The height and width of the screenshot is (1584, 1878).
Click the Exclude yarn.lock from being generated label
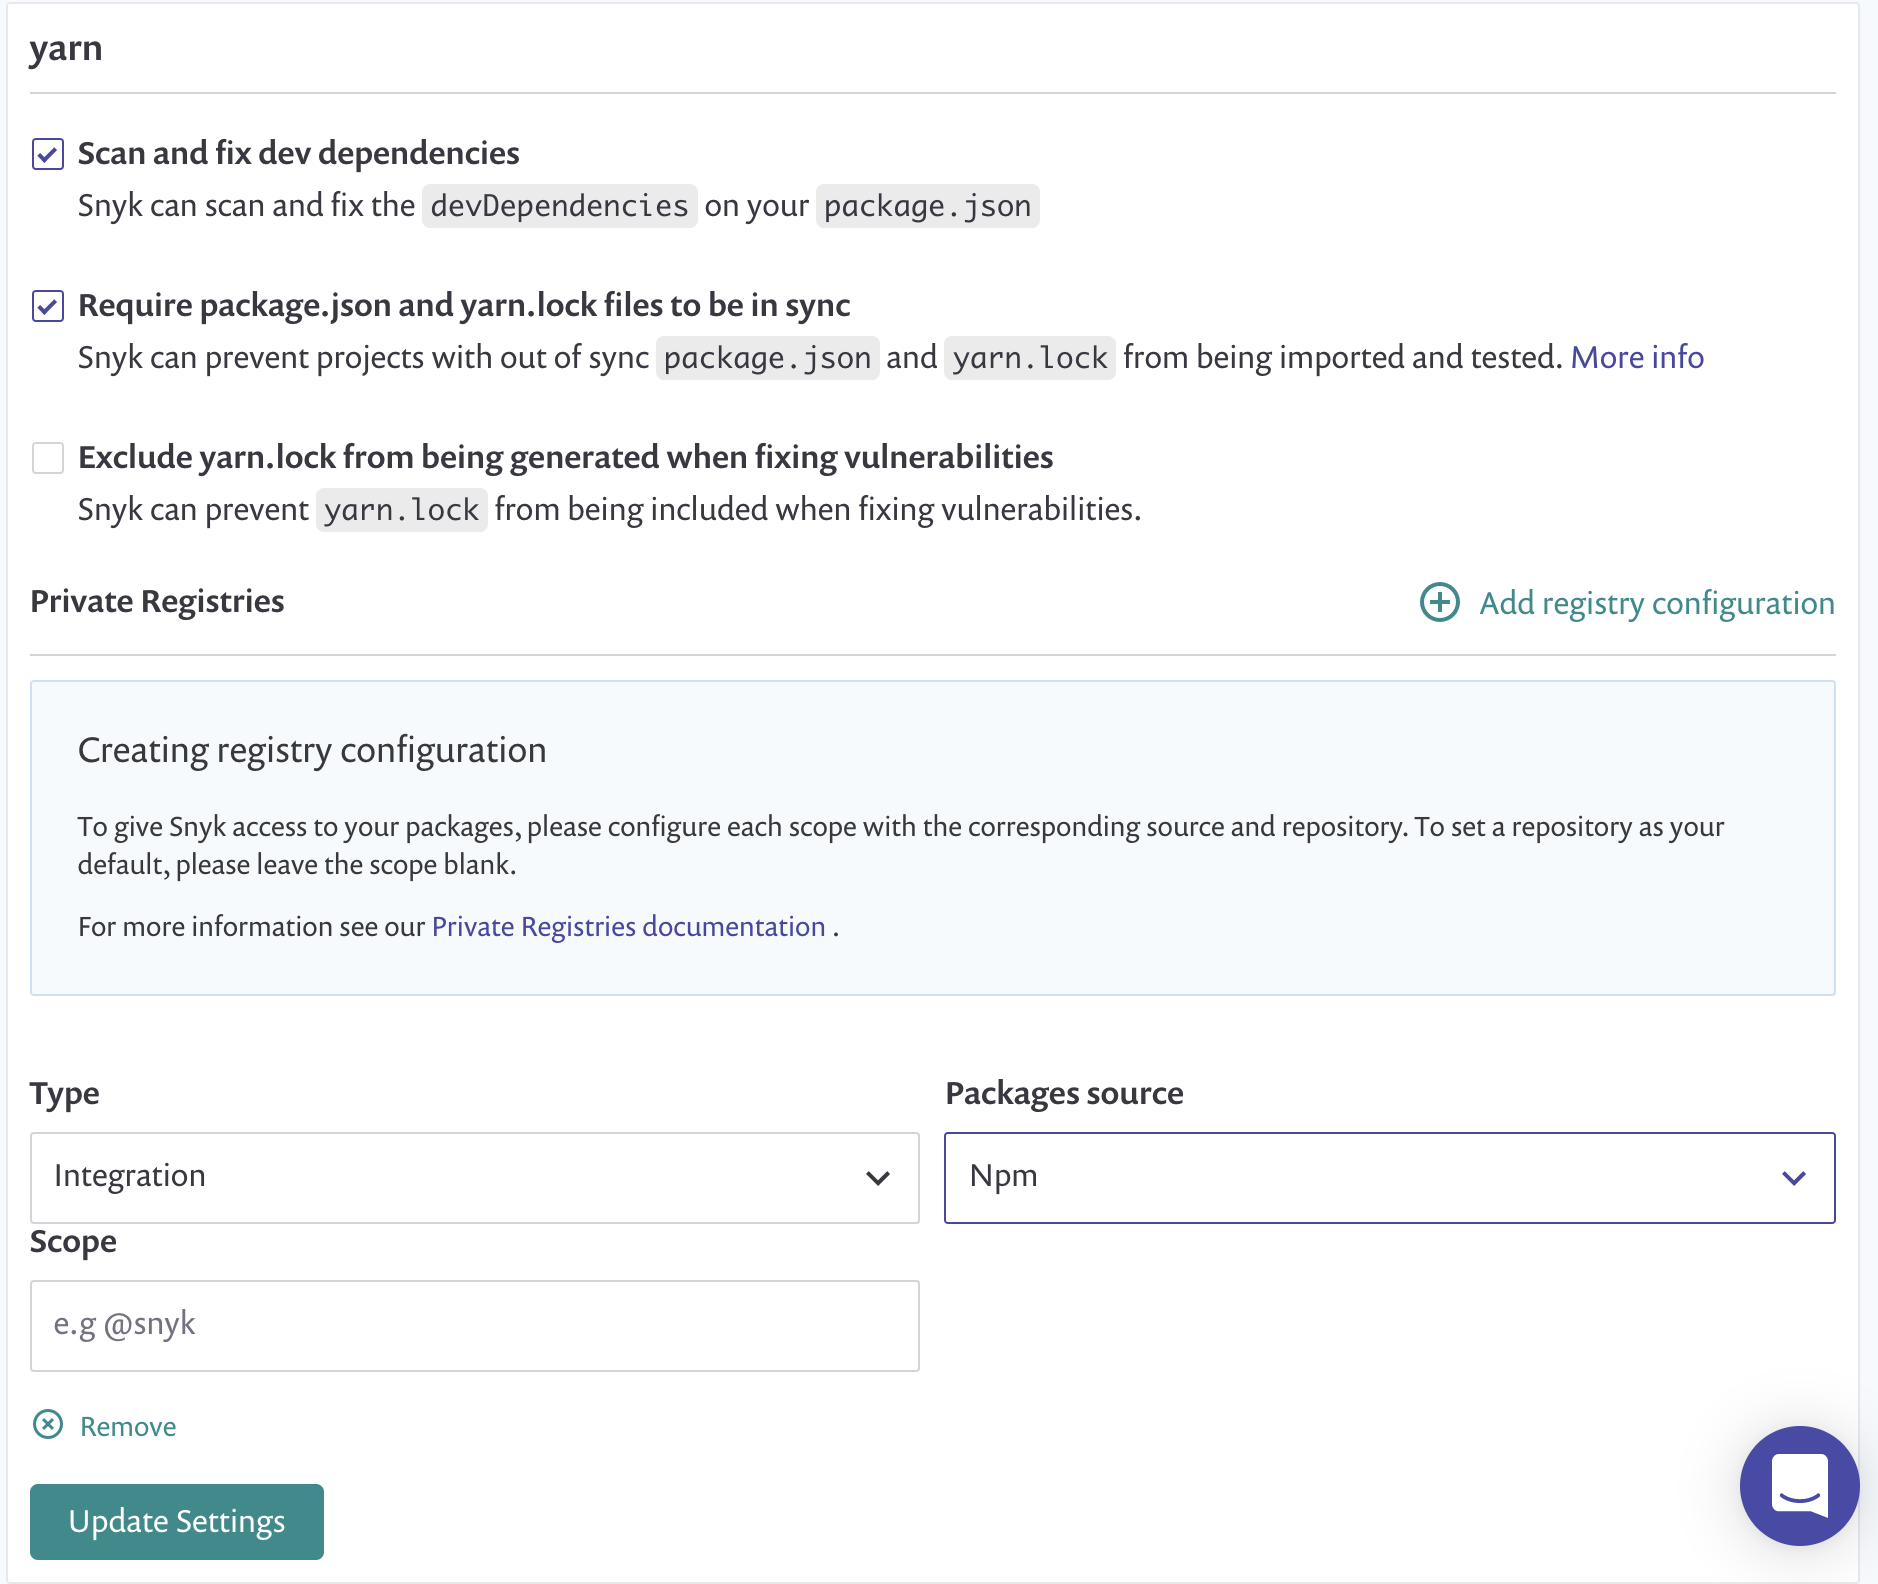565,457
